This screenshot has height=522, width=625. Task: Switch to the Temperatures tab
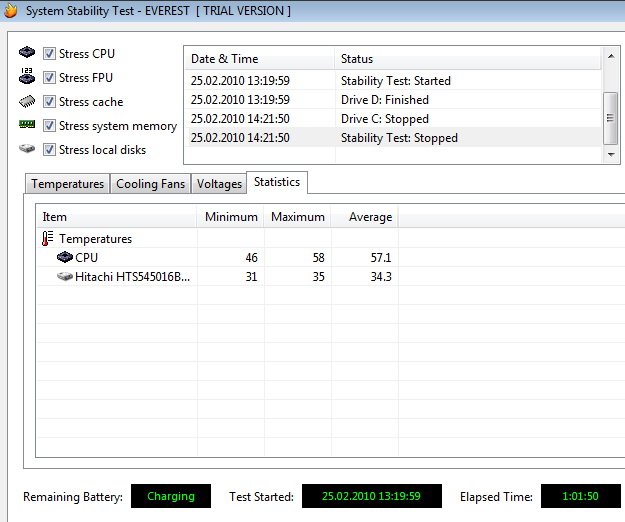pyautogui.click(x=67, y=184)
